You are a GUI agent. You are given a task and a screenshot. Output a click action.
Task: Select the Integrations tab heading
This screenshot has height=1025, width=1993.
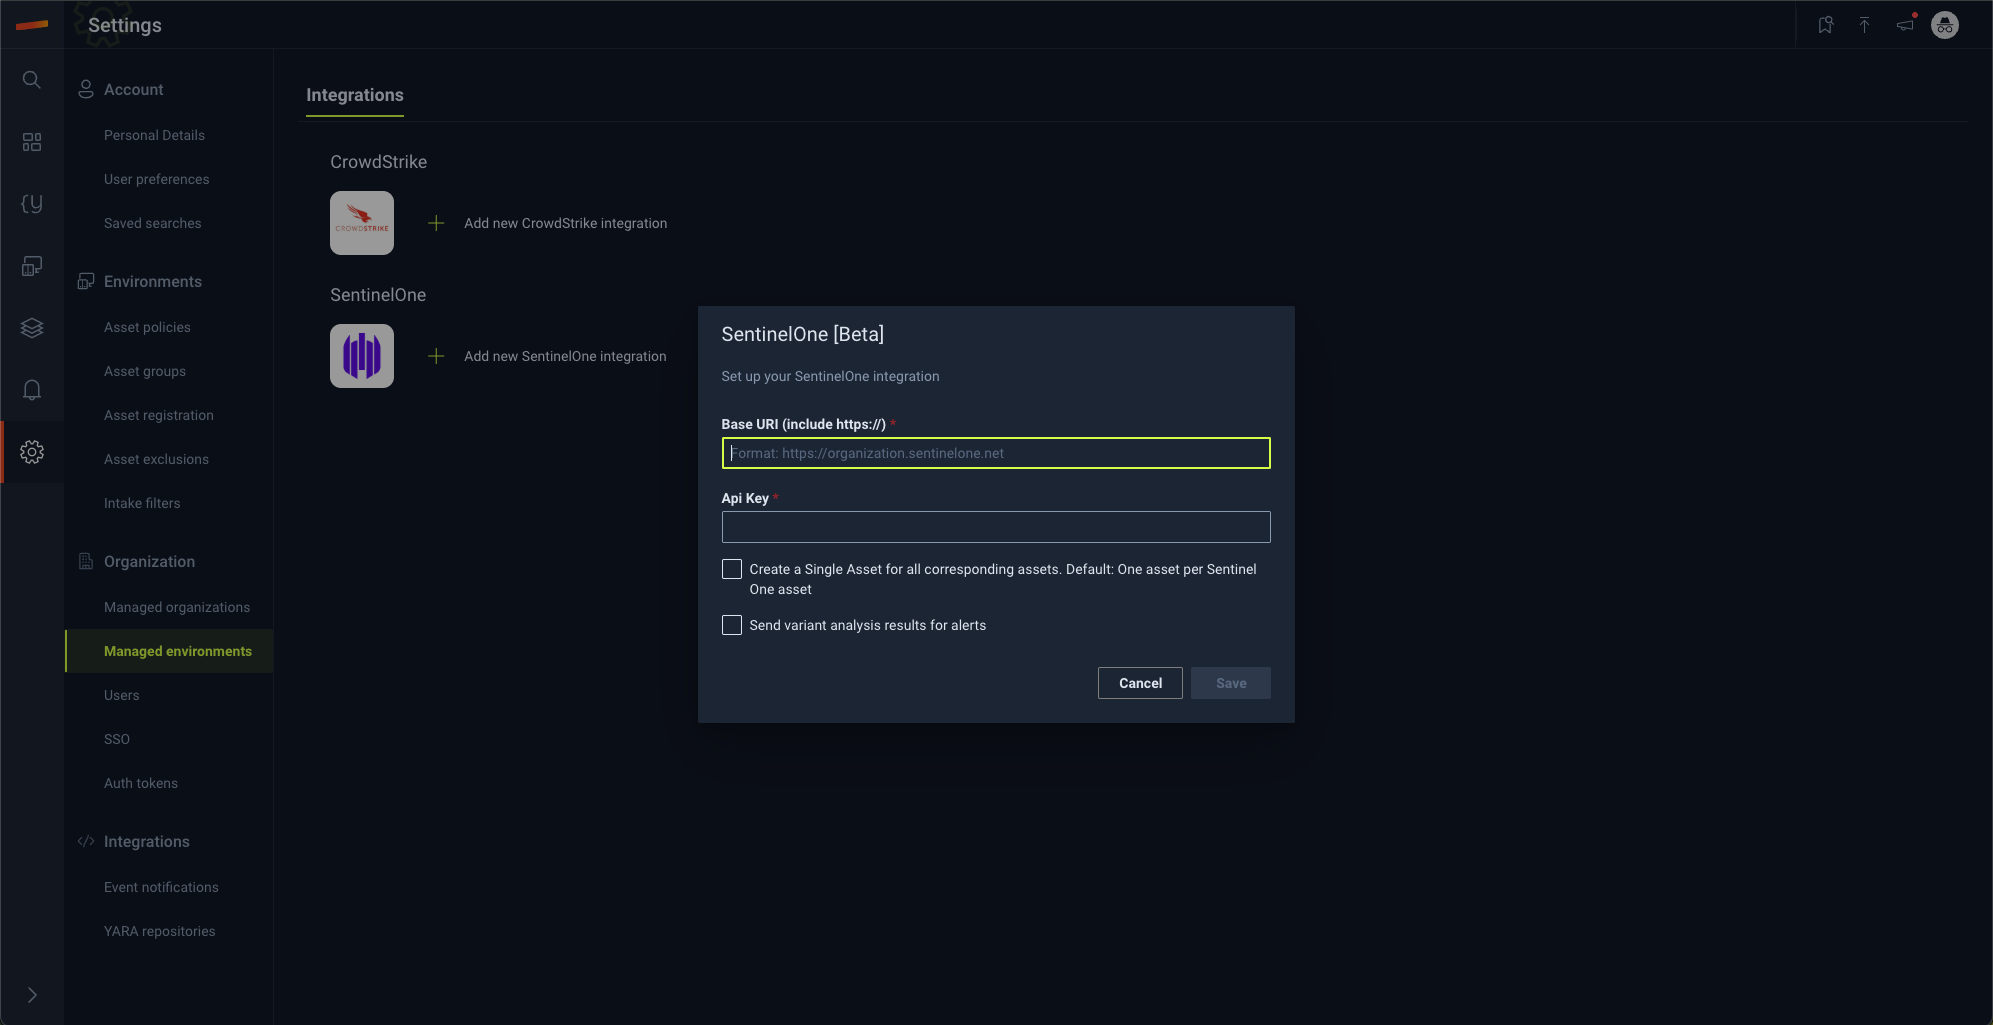[x=355, y=95]
